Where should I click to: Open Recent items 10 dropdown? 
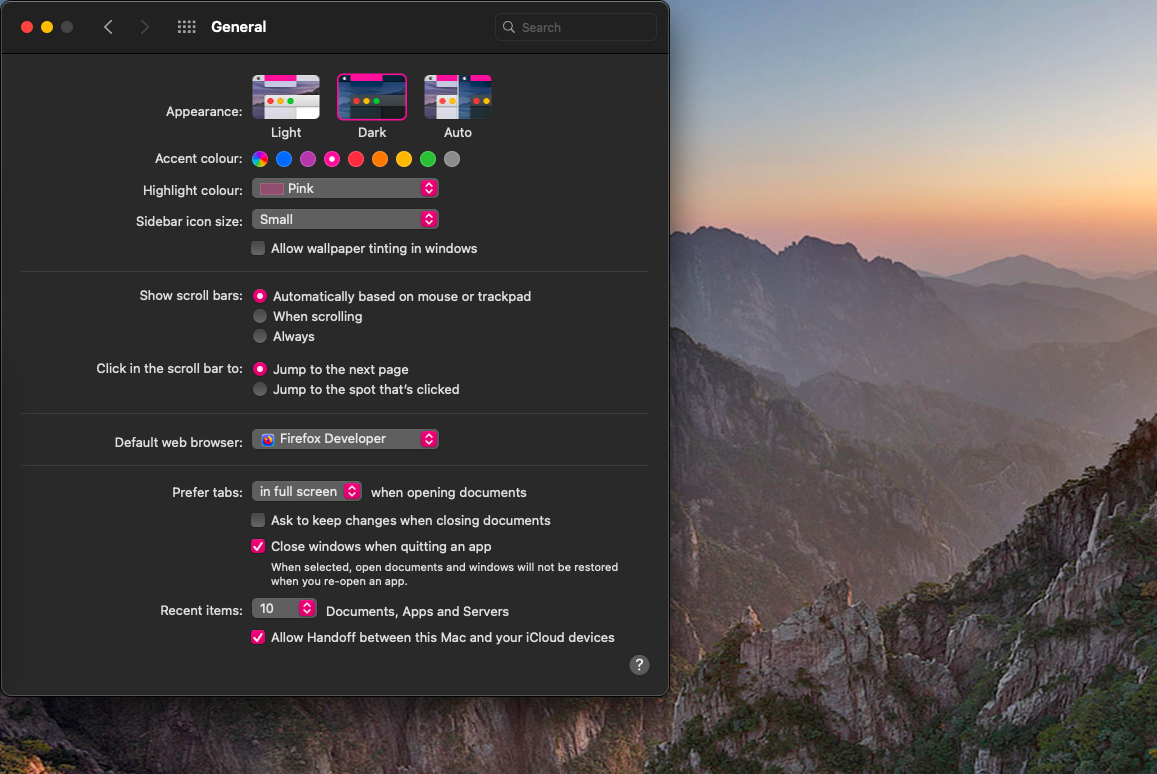[284, 608]
